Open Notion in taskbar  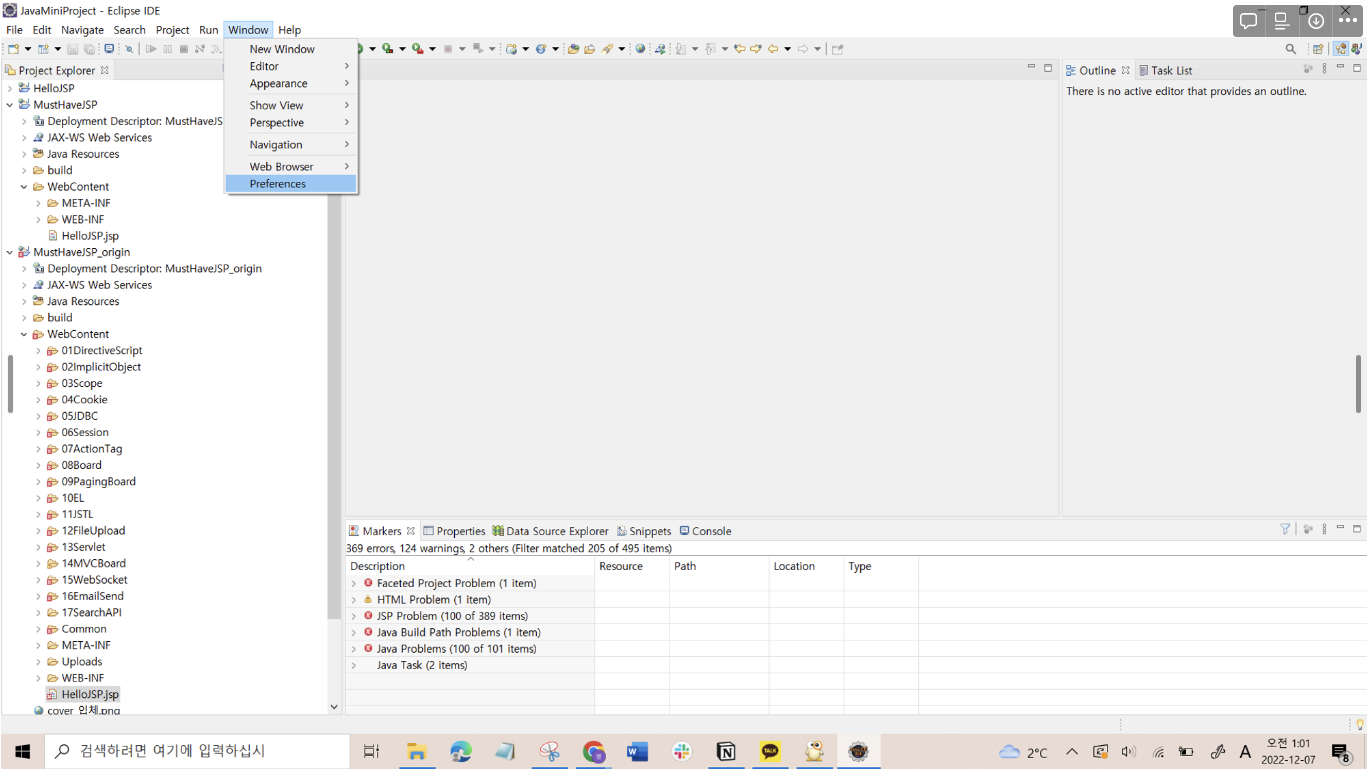(x=726, y=751)
